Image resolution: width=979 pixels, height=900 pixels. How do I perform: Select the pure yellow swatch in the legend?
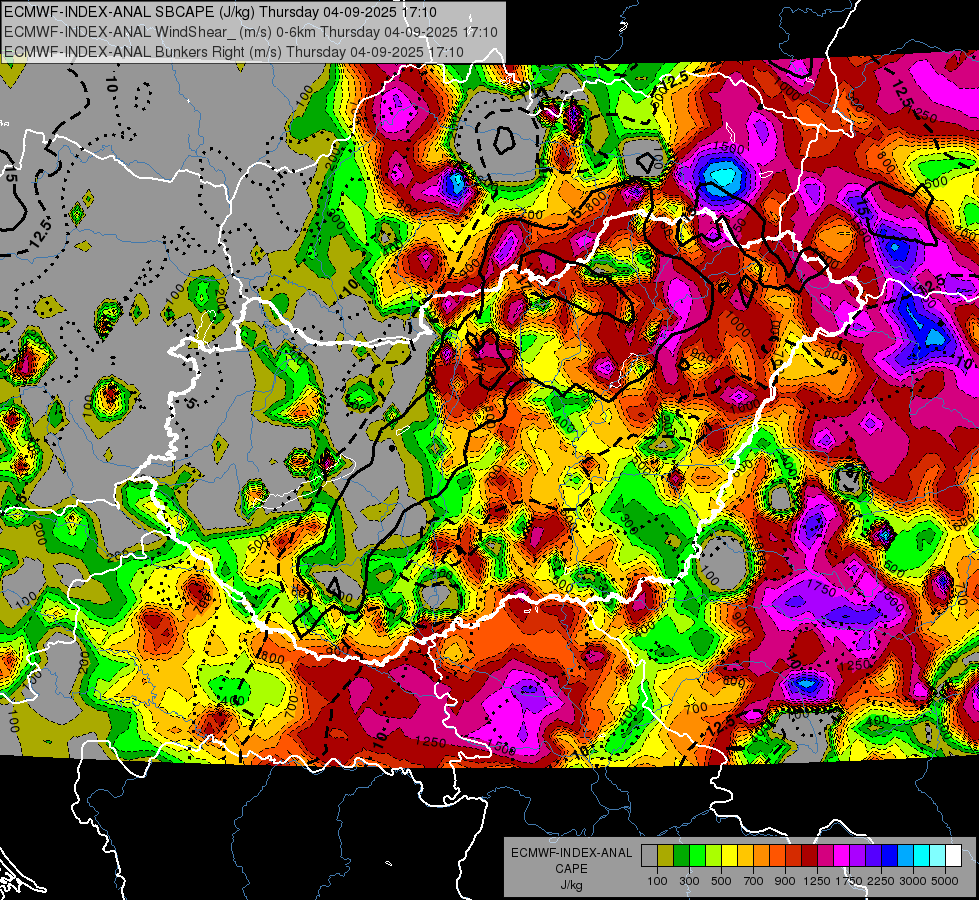pyautogui.click(x=729, y=855)
